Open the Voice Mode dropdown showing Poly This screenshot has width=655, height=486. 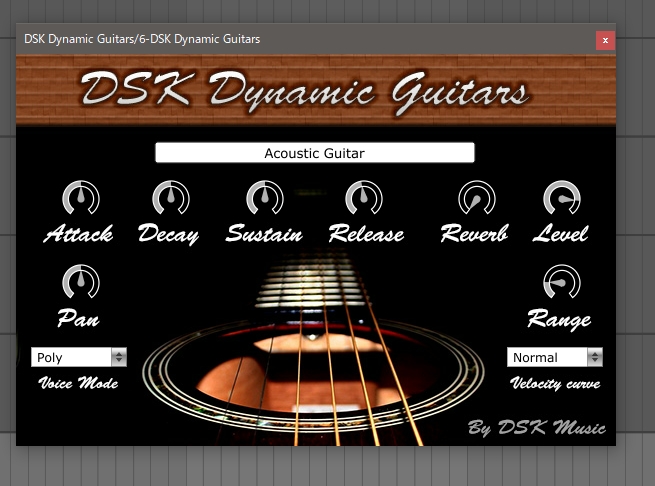point(71,357)
